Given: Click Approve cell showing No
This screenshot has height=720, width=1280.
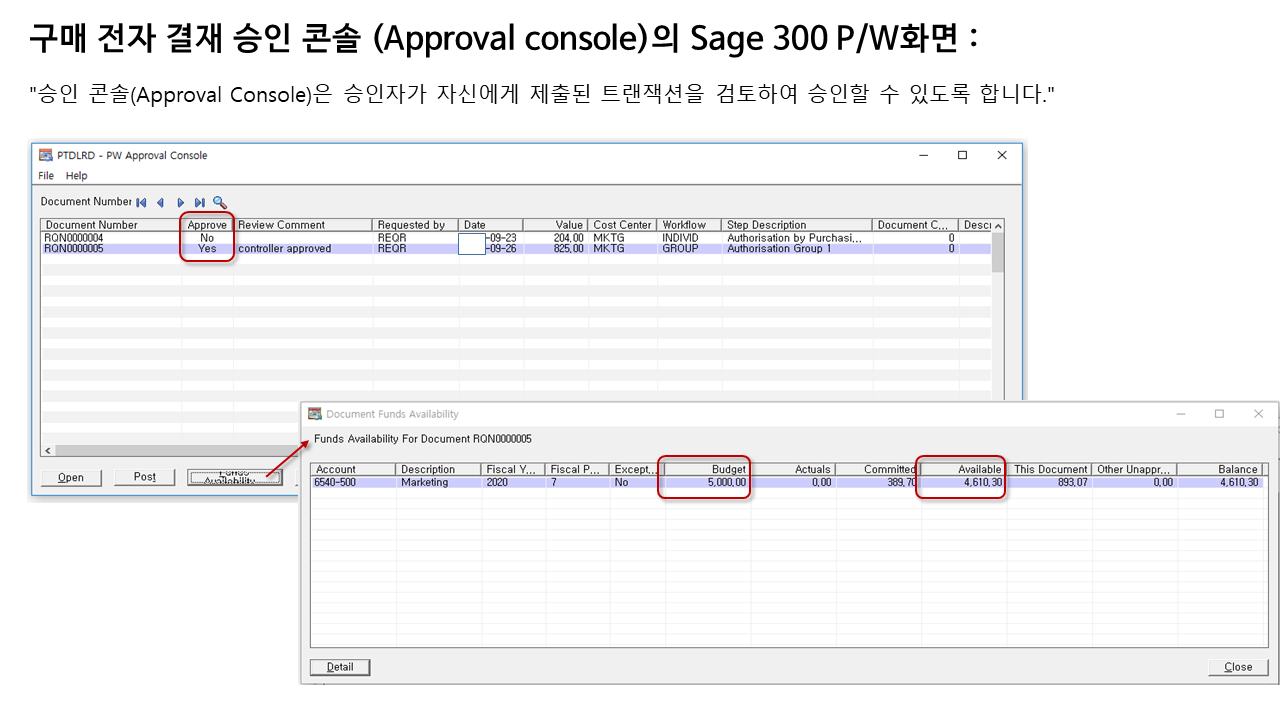Looking at the screenshot, I should pyautogui.click(x=207, y=238).
